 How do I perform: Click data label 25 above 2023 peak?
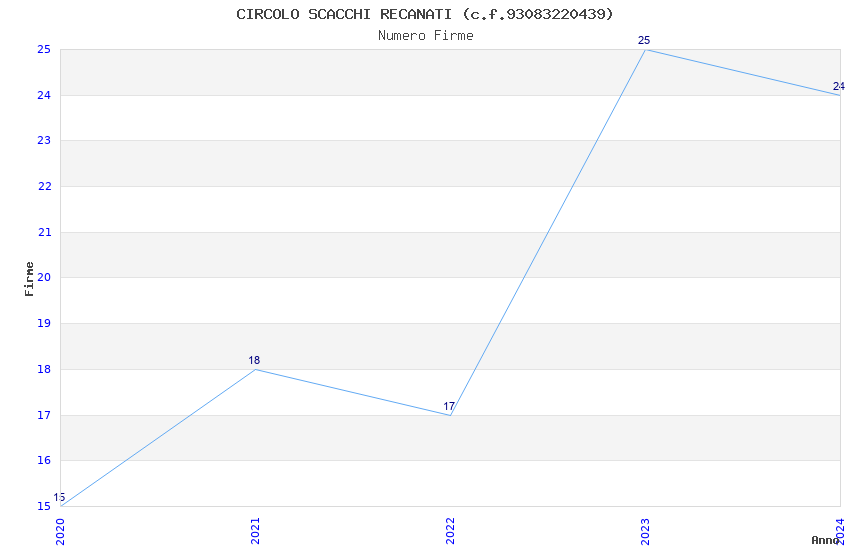point(644,41)
